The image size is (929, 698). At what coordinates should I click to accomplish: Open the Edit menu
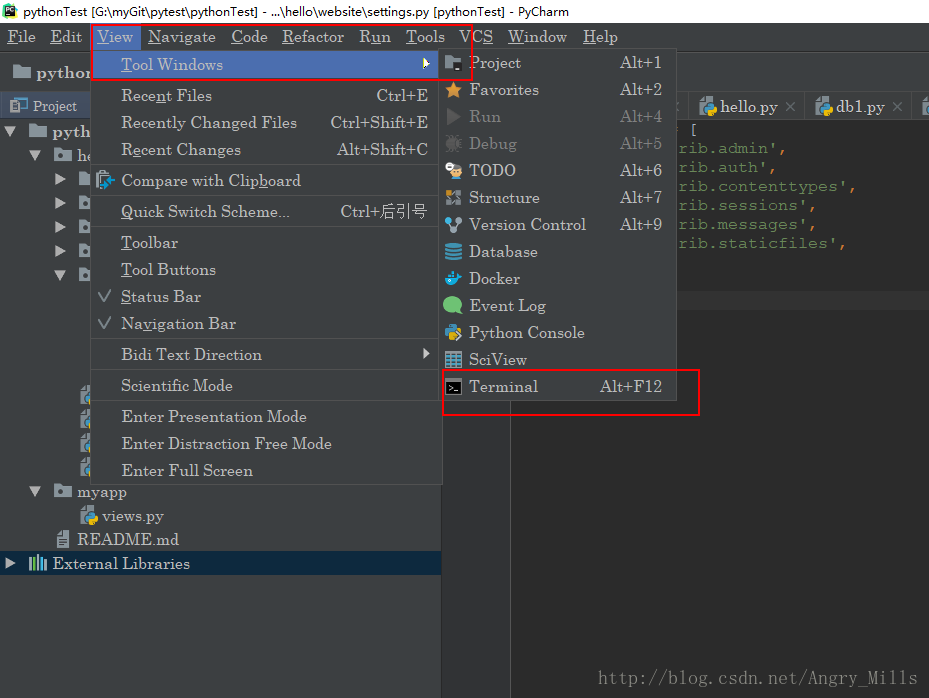(66, 37)
